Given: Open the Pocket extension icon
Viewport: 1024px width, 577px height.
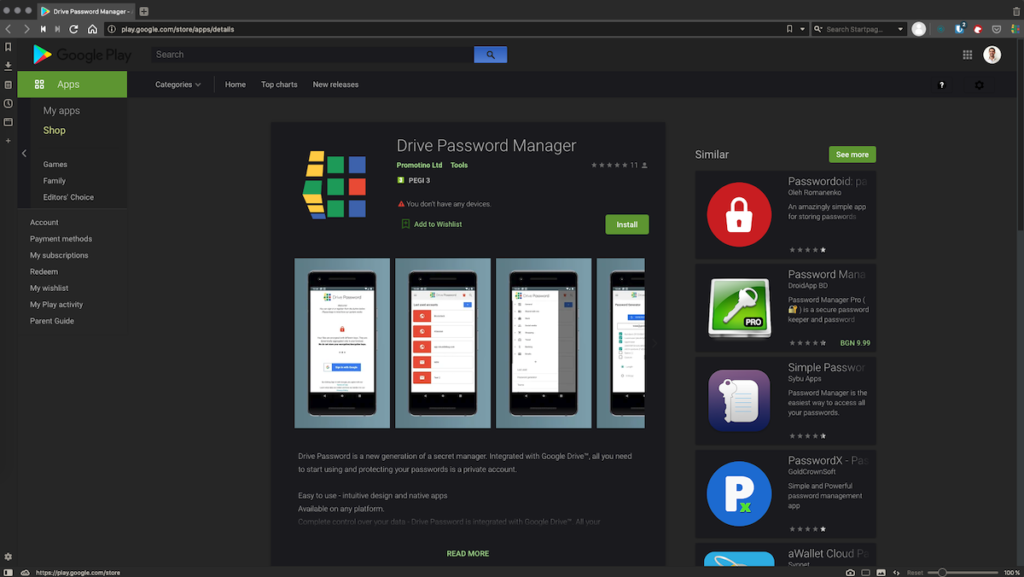Looking at the screenshot, I should [996, 29].
